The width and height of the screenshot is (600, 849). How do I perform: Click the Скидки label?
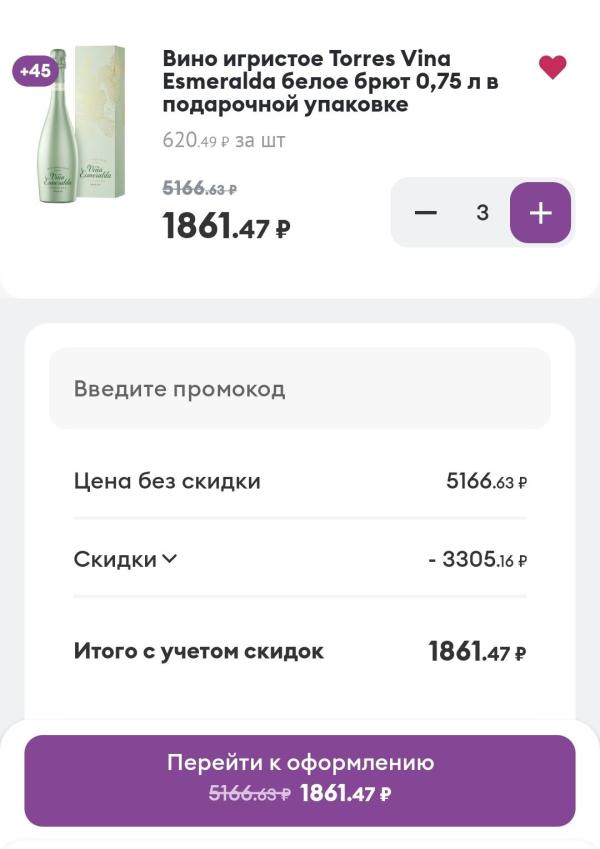[x=115, y=560]
